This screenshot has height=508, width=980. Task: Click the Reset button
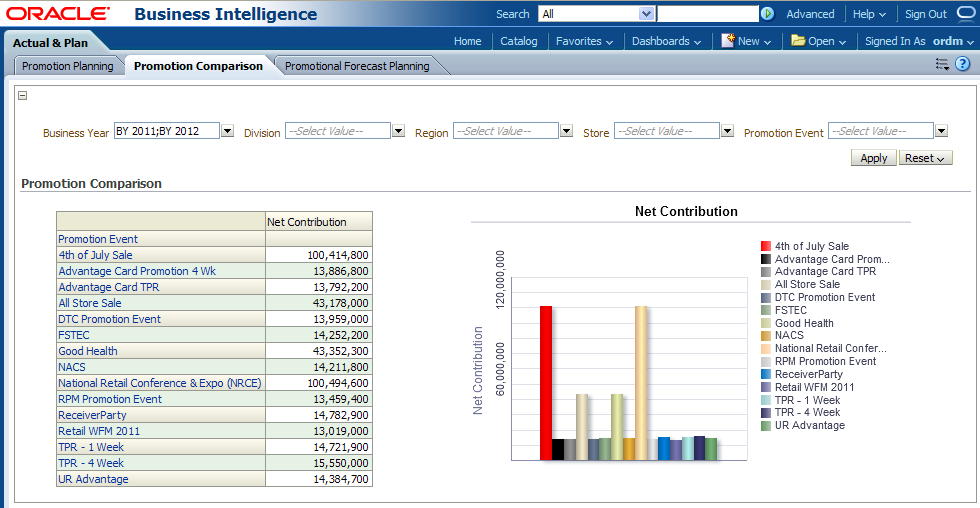click(926, 158)
